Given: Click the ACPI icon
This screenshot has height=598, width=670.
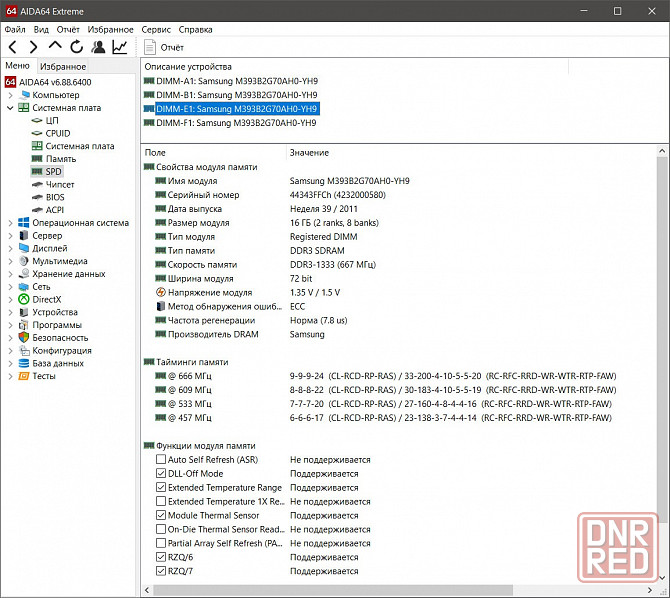Looking at the screenshot, I should point(37,210).
